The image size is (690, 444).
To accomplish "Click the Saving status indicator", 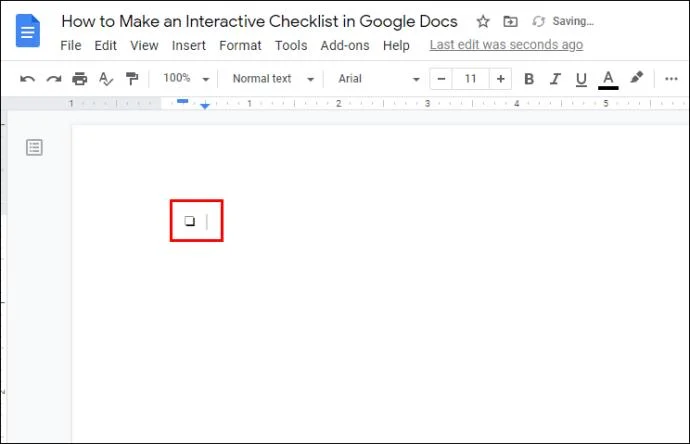I will click(x=563, y=21).
